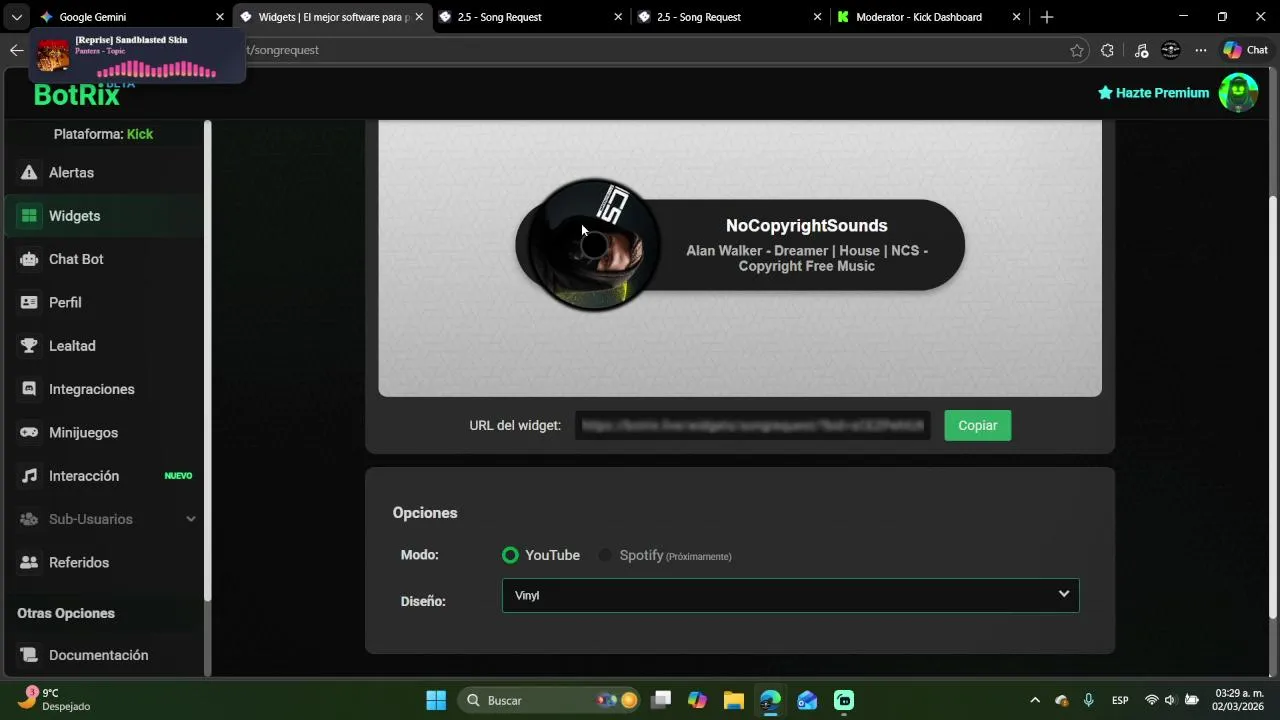
Task: Close the Google Gemini tab
Action: 219,17
